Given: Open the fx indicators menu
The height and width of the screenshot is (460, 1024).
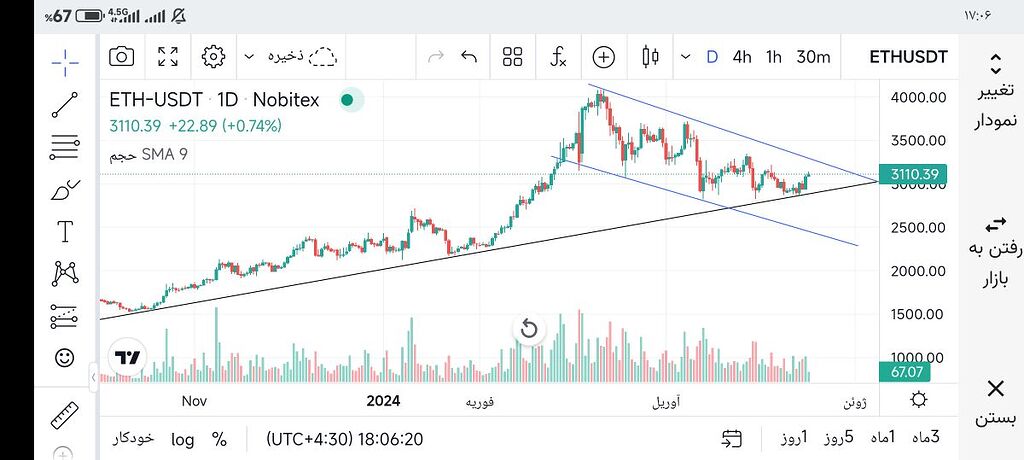Looking at the screenshot, I should coord(559,56).
